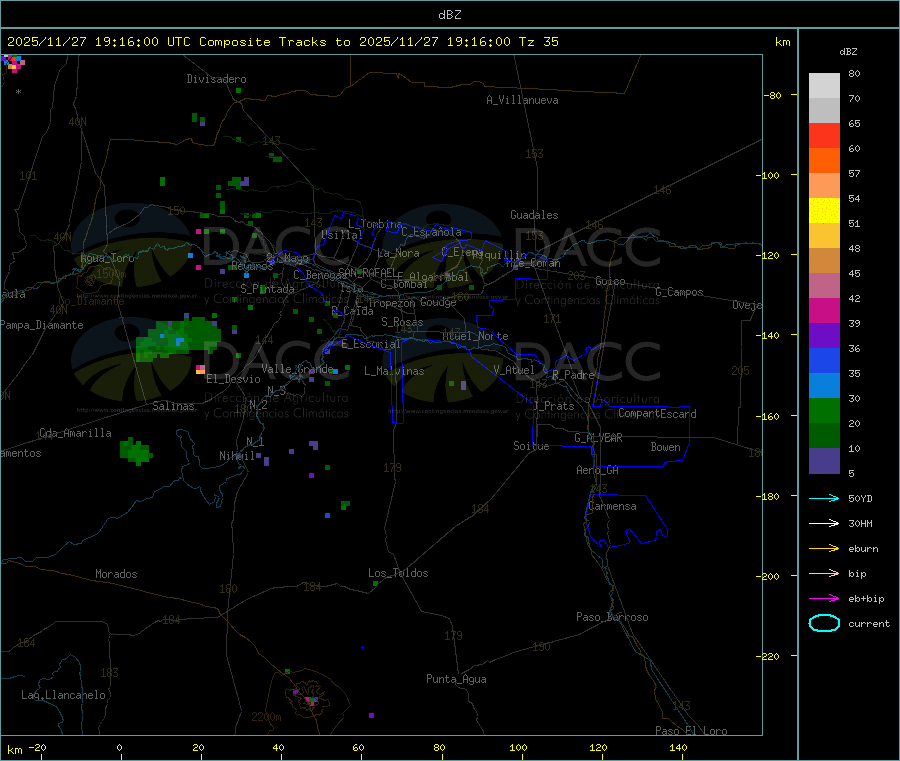Click the 100 km horizontal axis label
The image size is (900, 761).
coord(518,747)
